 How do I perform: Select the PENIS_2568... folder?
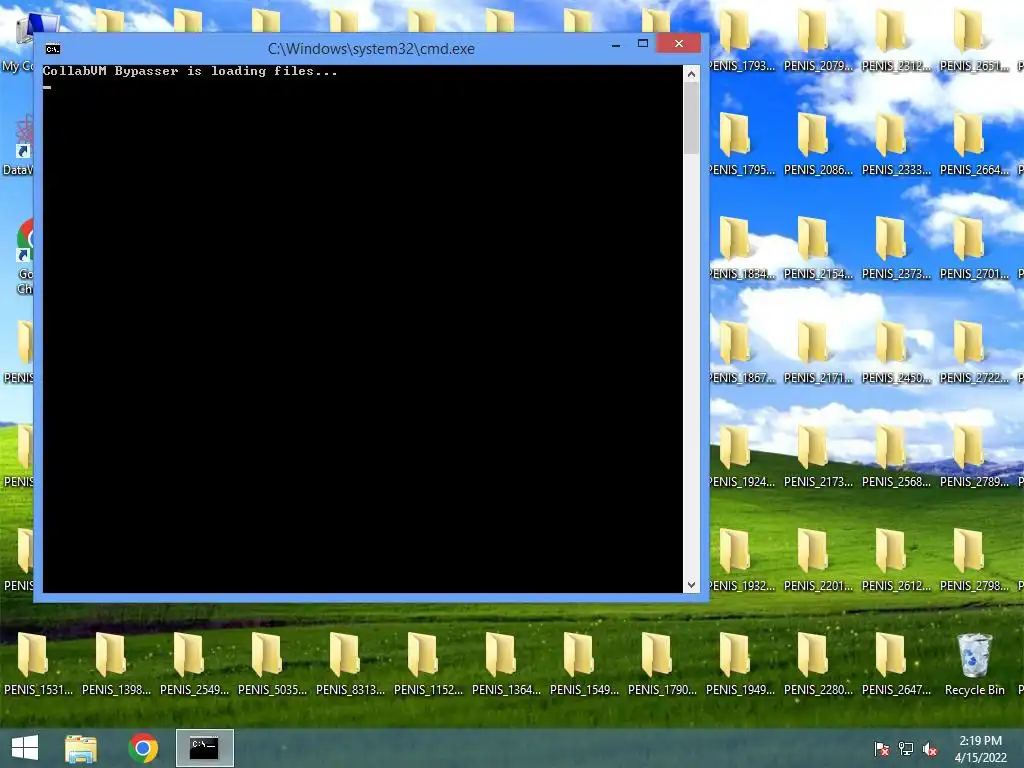pos(897,456)
